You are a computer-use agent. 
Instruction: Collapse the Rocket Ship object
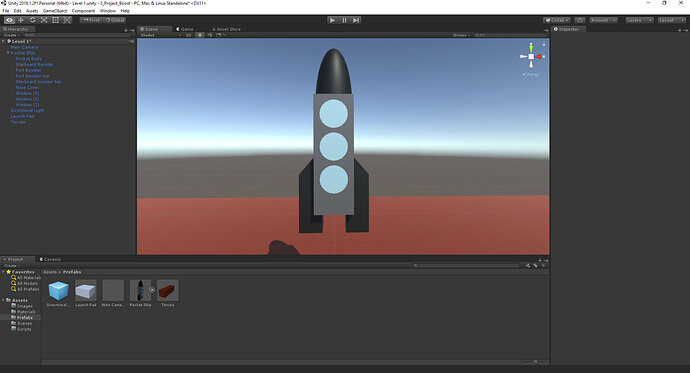8,53
